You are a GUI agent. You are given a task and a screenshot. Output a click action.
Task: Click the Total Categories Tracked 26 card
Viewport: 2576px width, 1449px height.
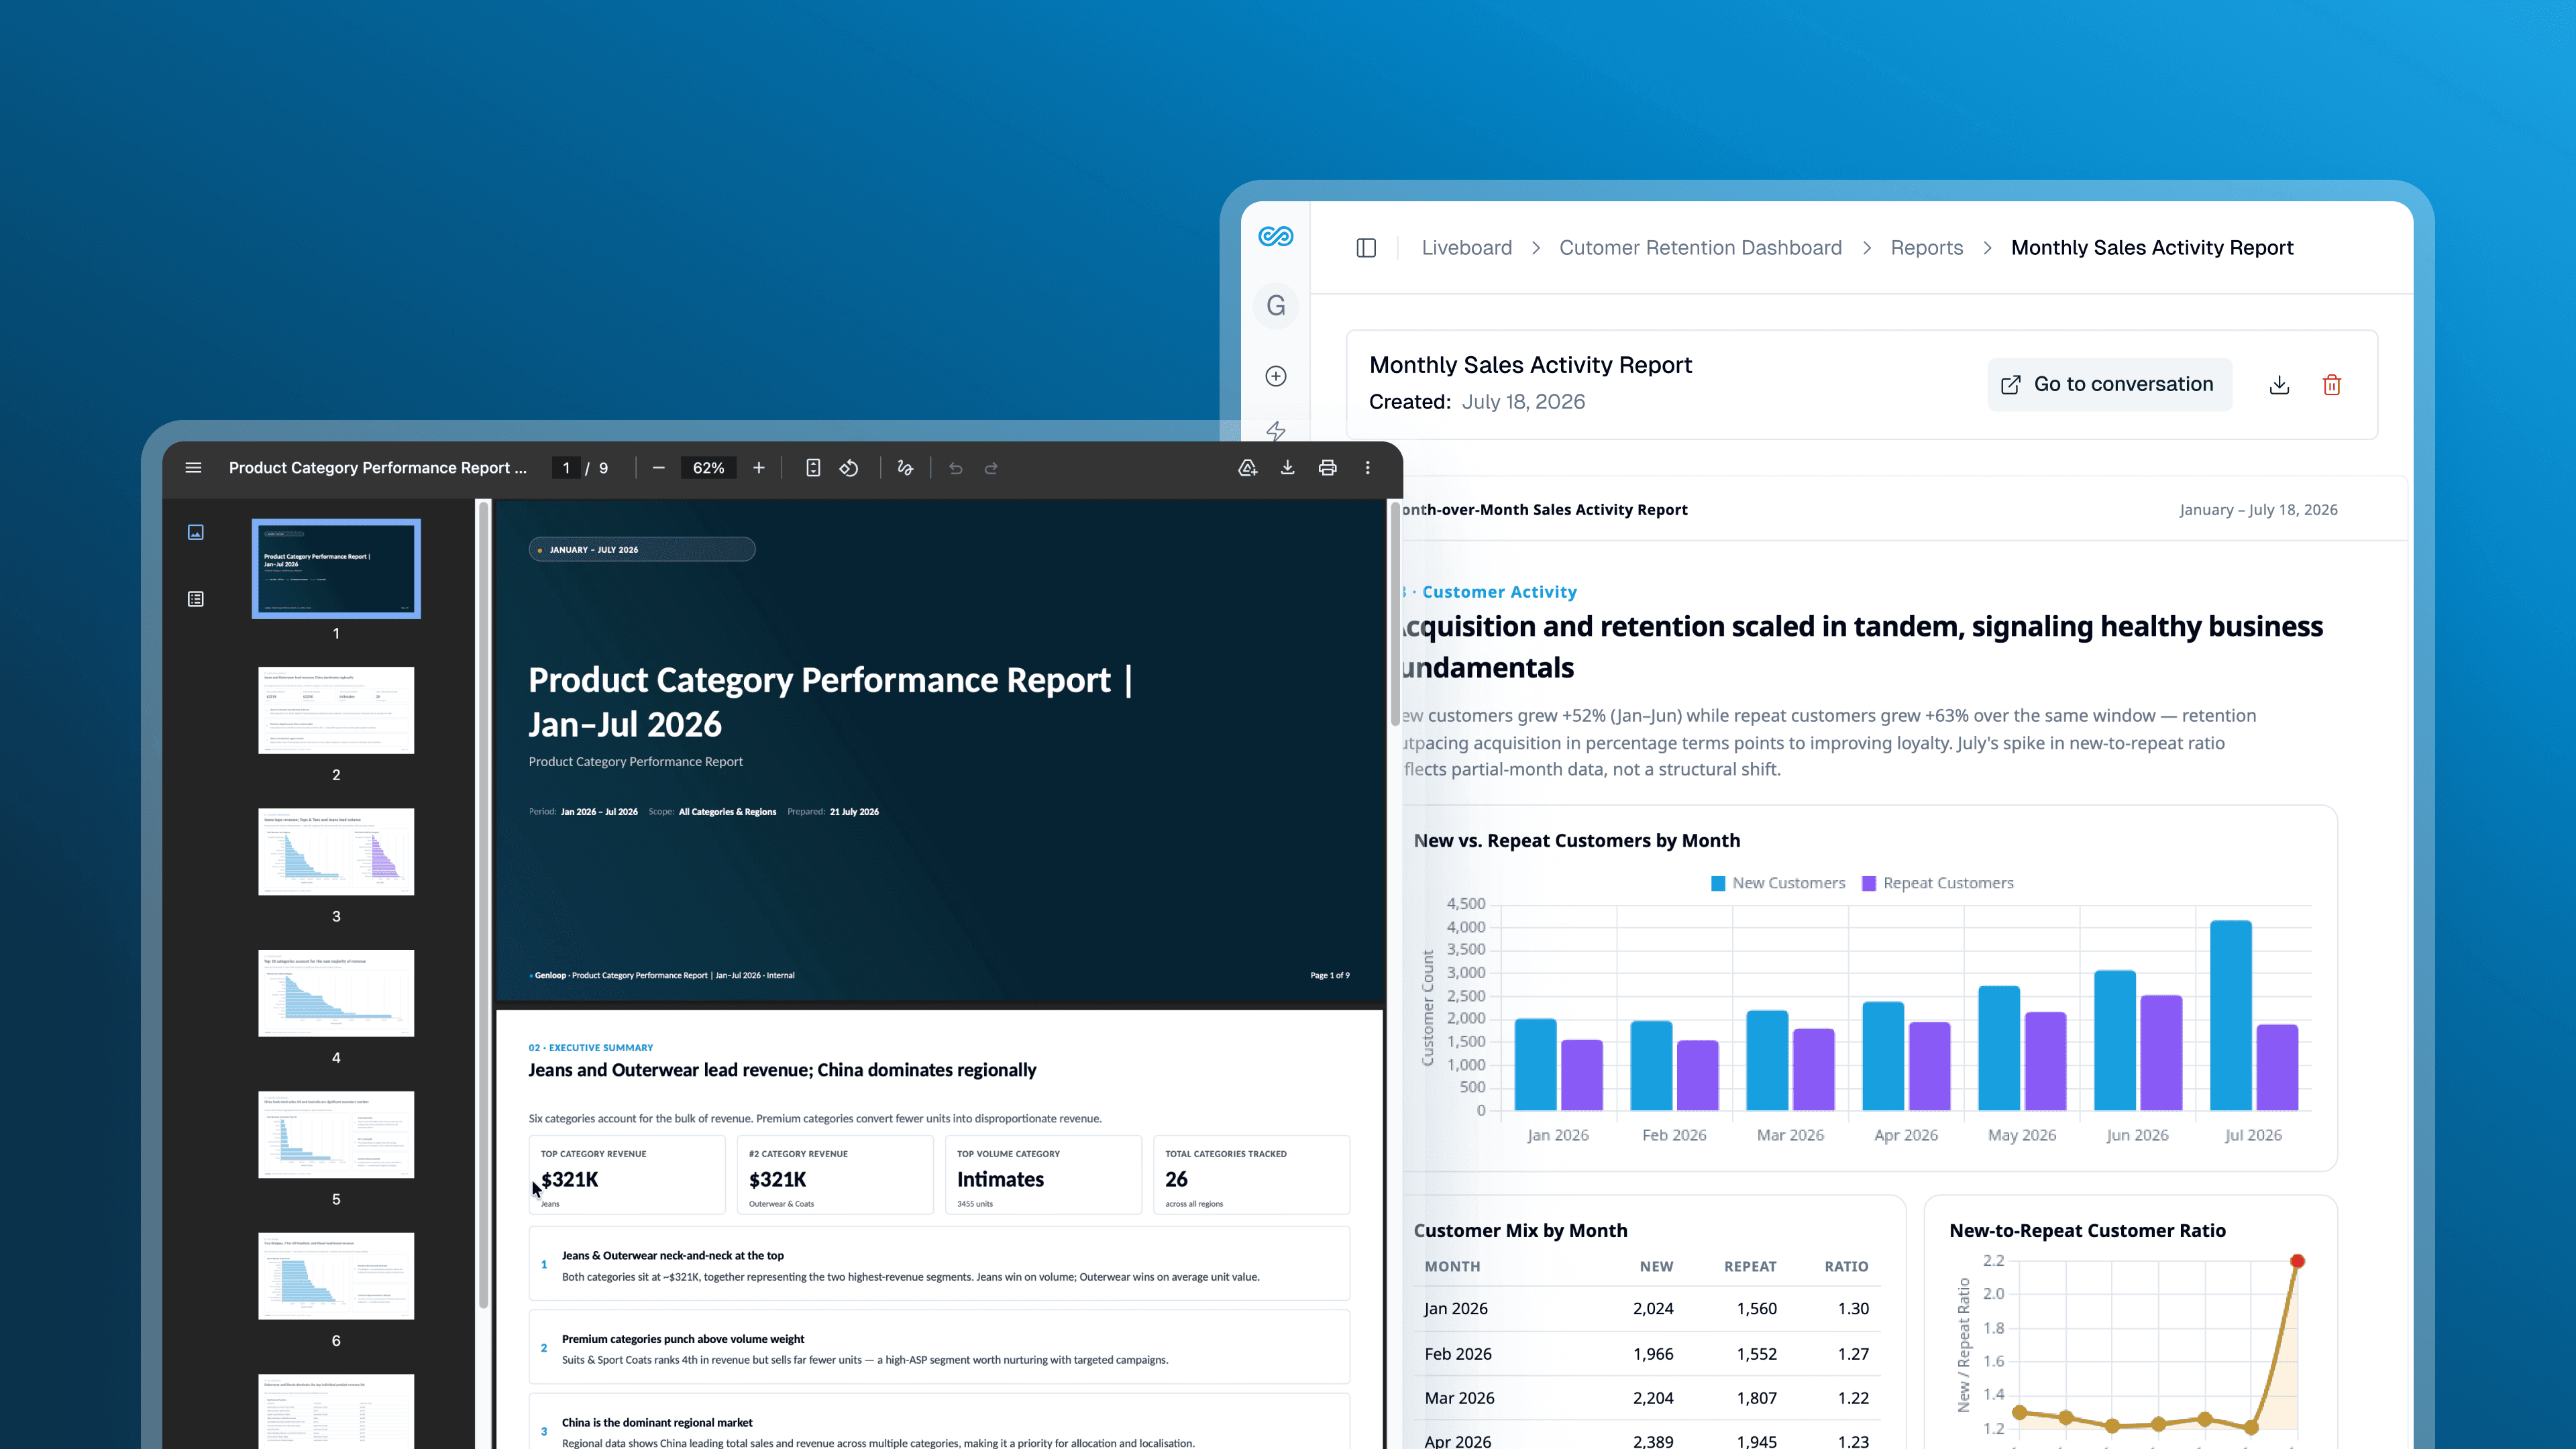point(1251,1175)
